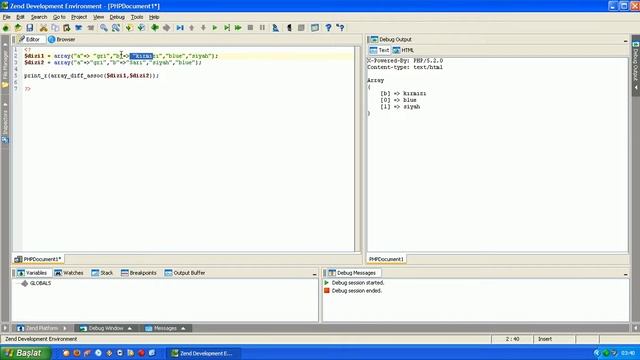Click 'Debug session ended.' message
Image resolution: width=640 pixels, height=360 pixels.
click(356, 291)
